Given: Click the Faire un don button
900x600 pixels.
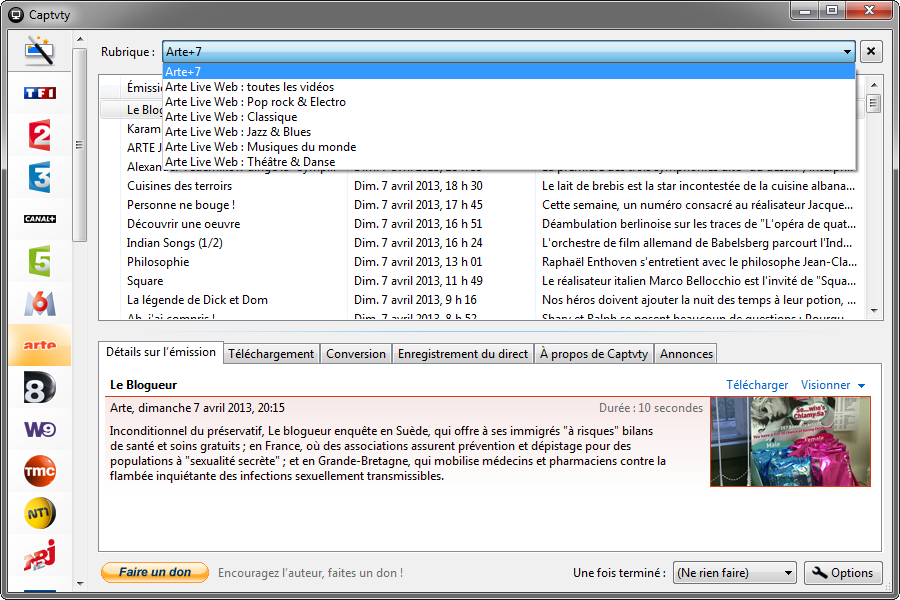Looking at the screenshot, I should click(155, 572).
